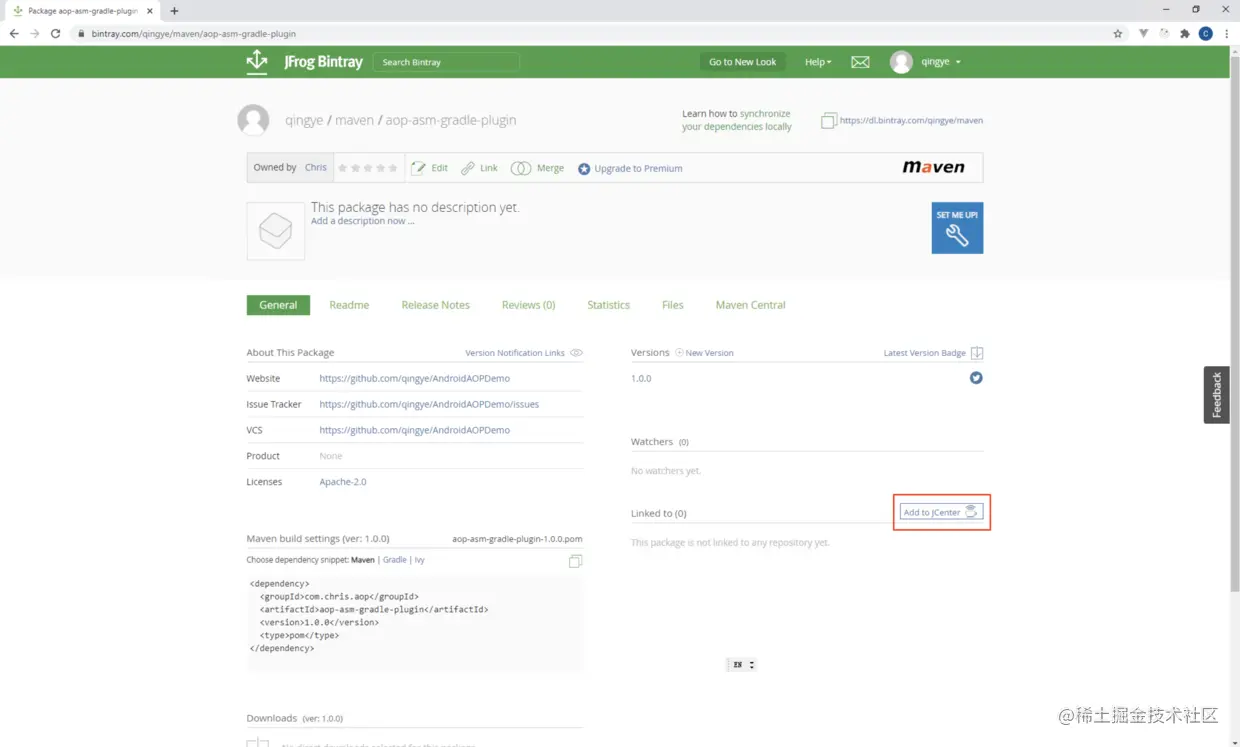Open the browser extensions puzzle icon
The image size is (1240, 747).
coord(1185,33)
